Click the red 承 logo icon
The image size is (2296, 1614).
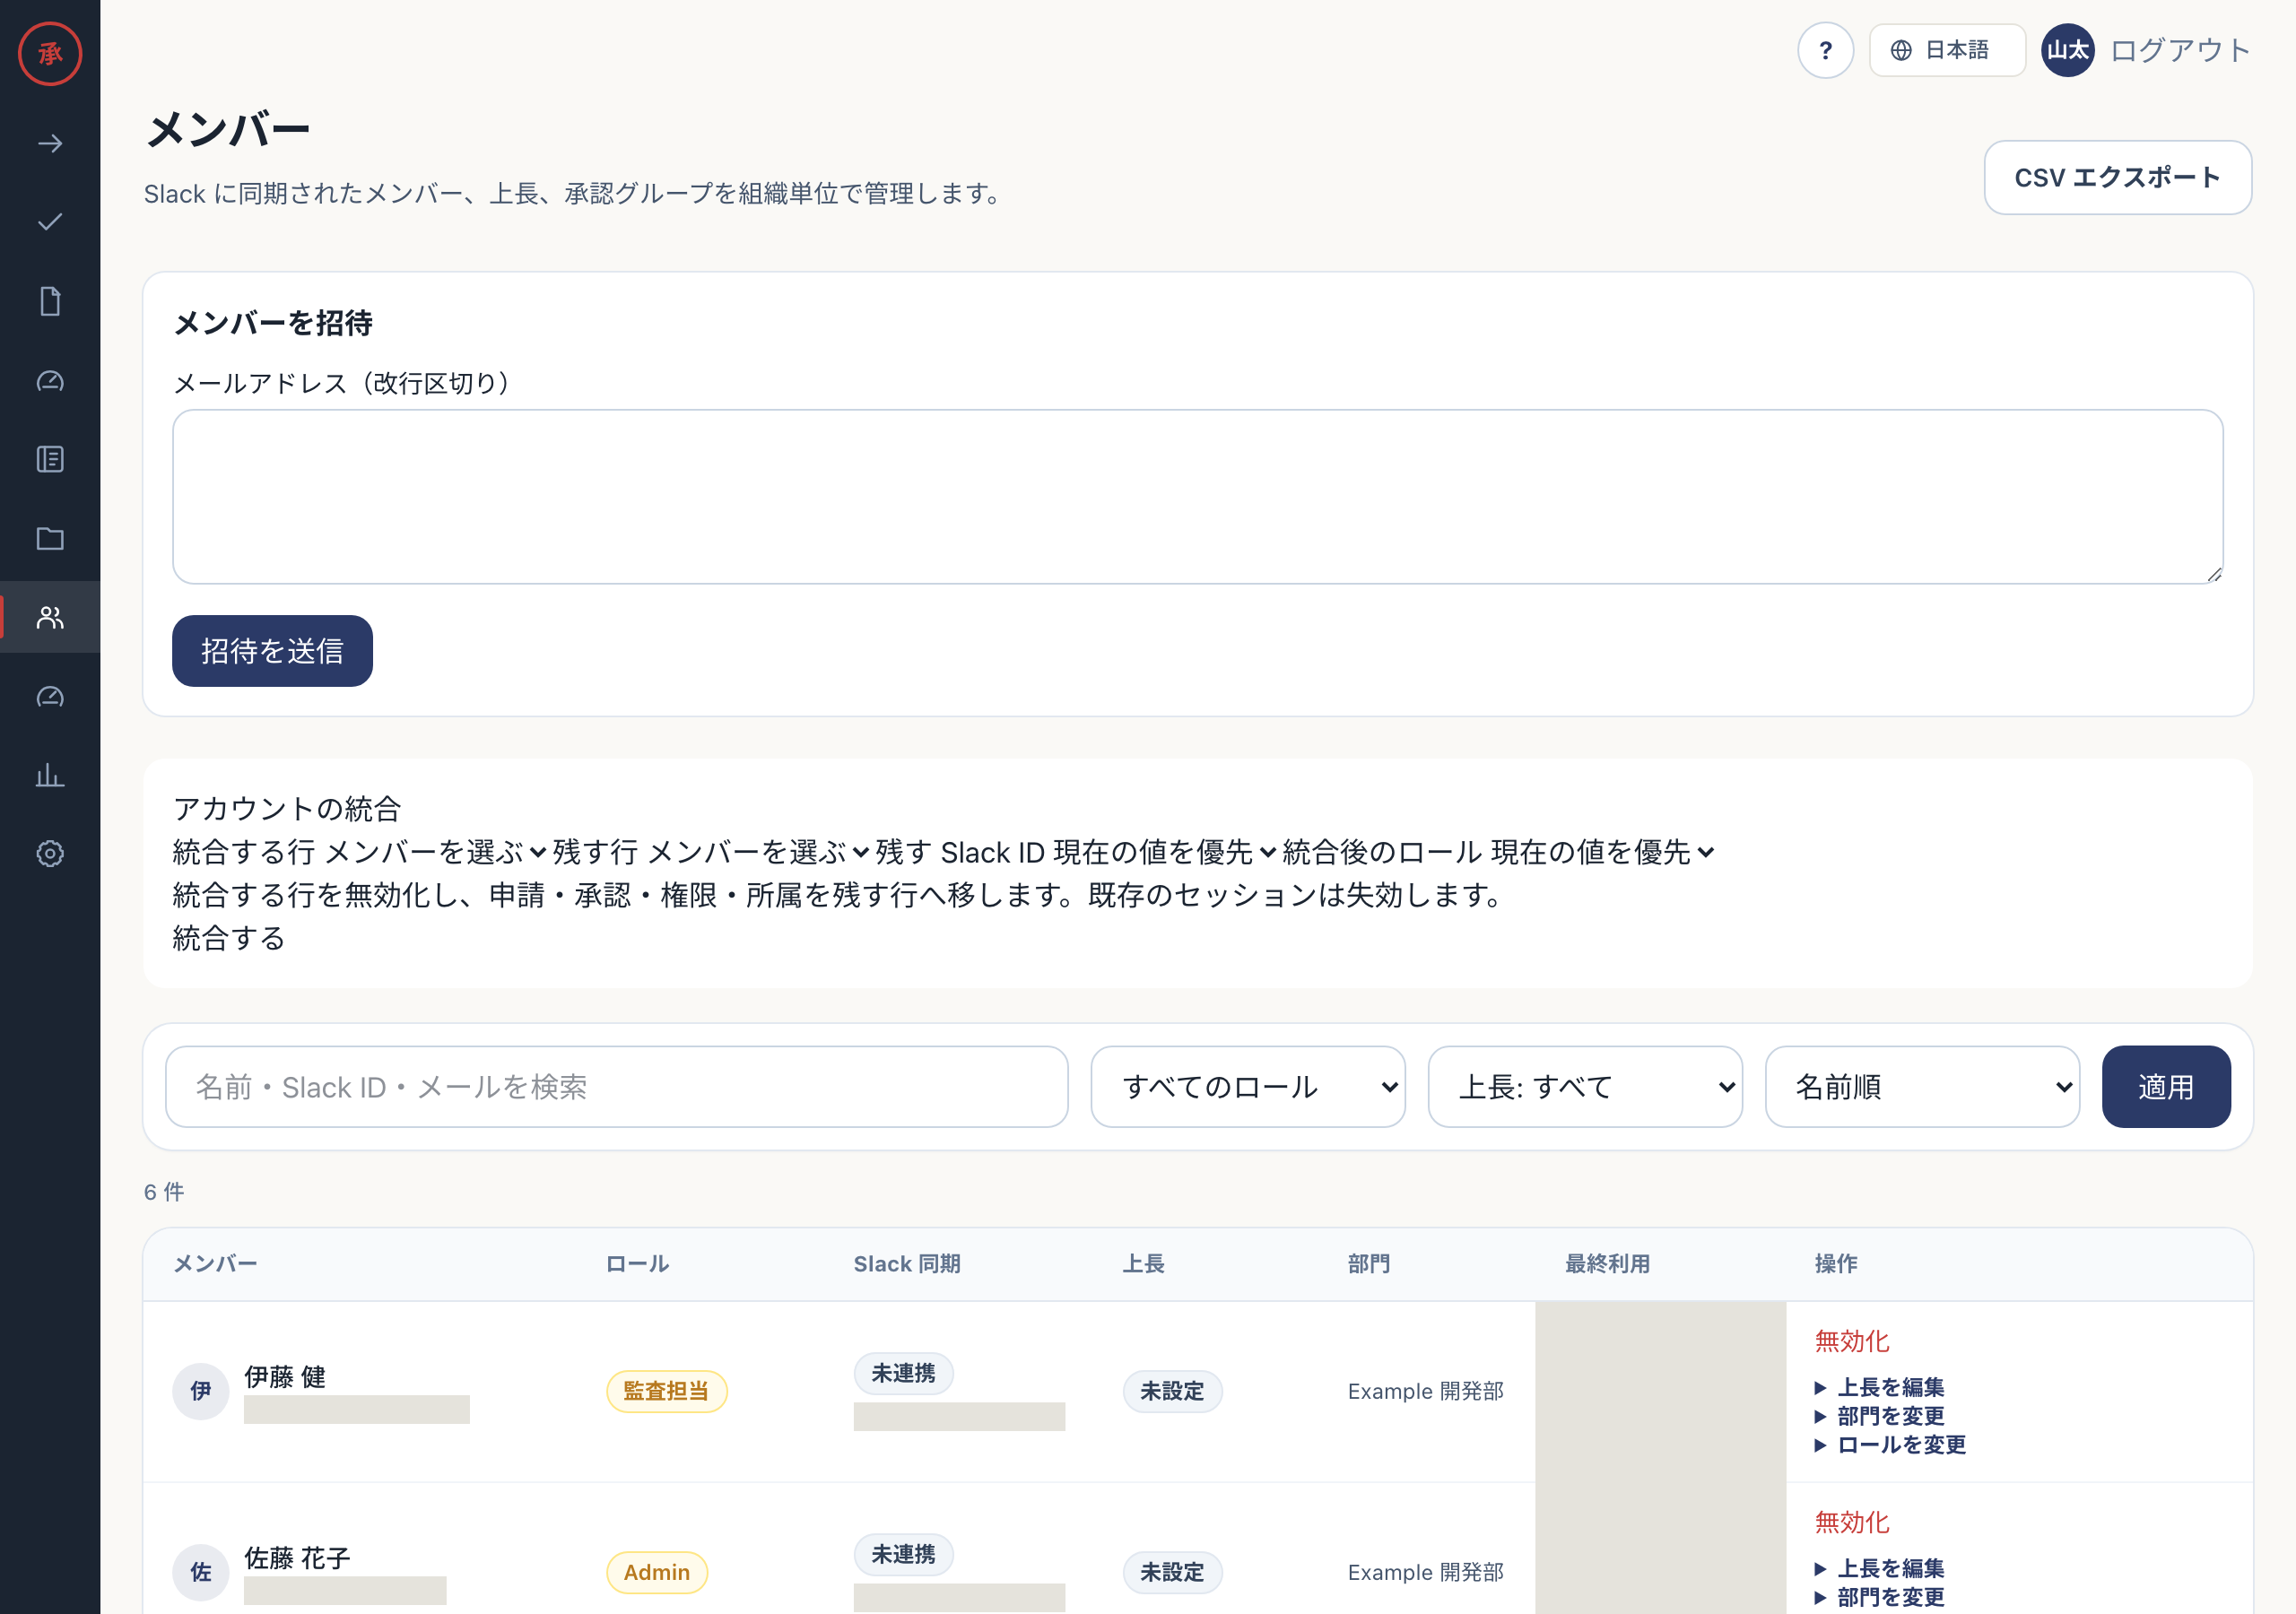tap(50, 54)
